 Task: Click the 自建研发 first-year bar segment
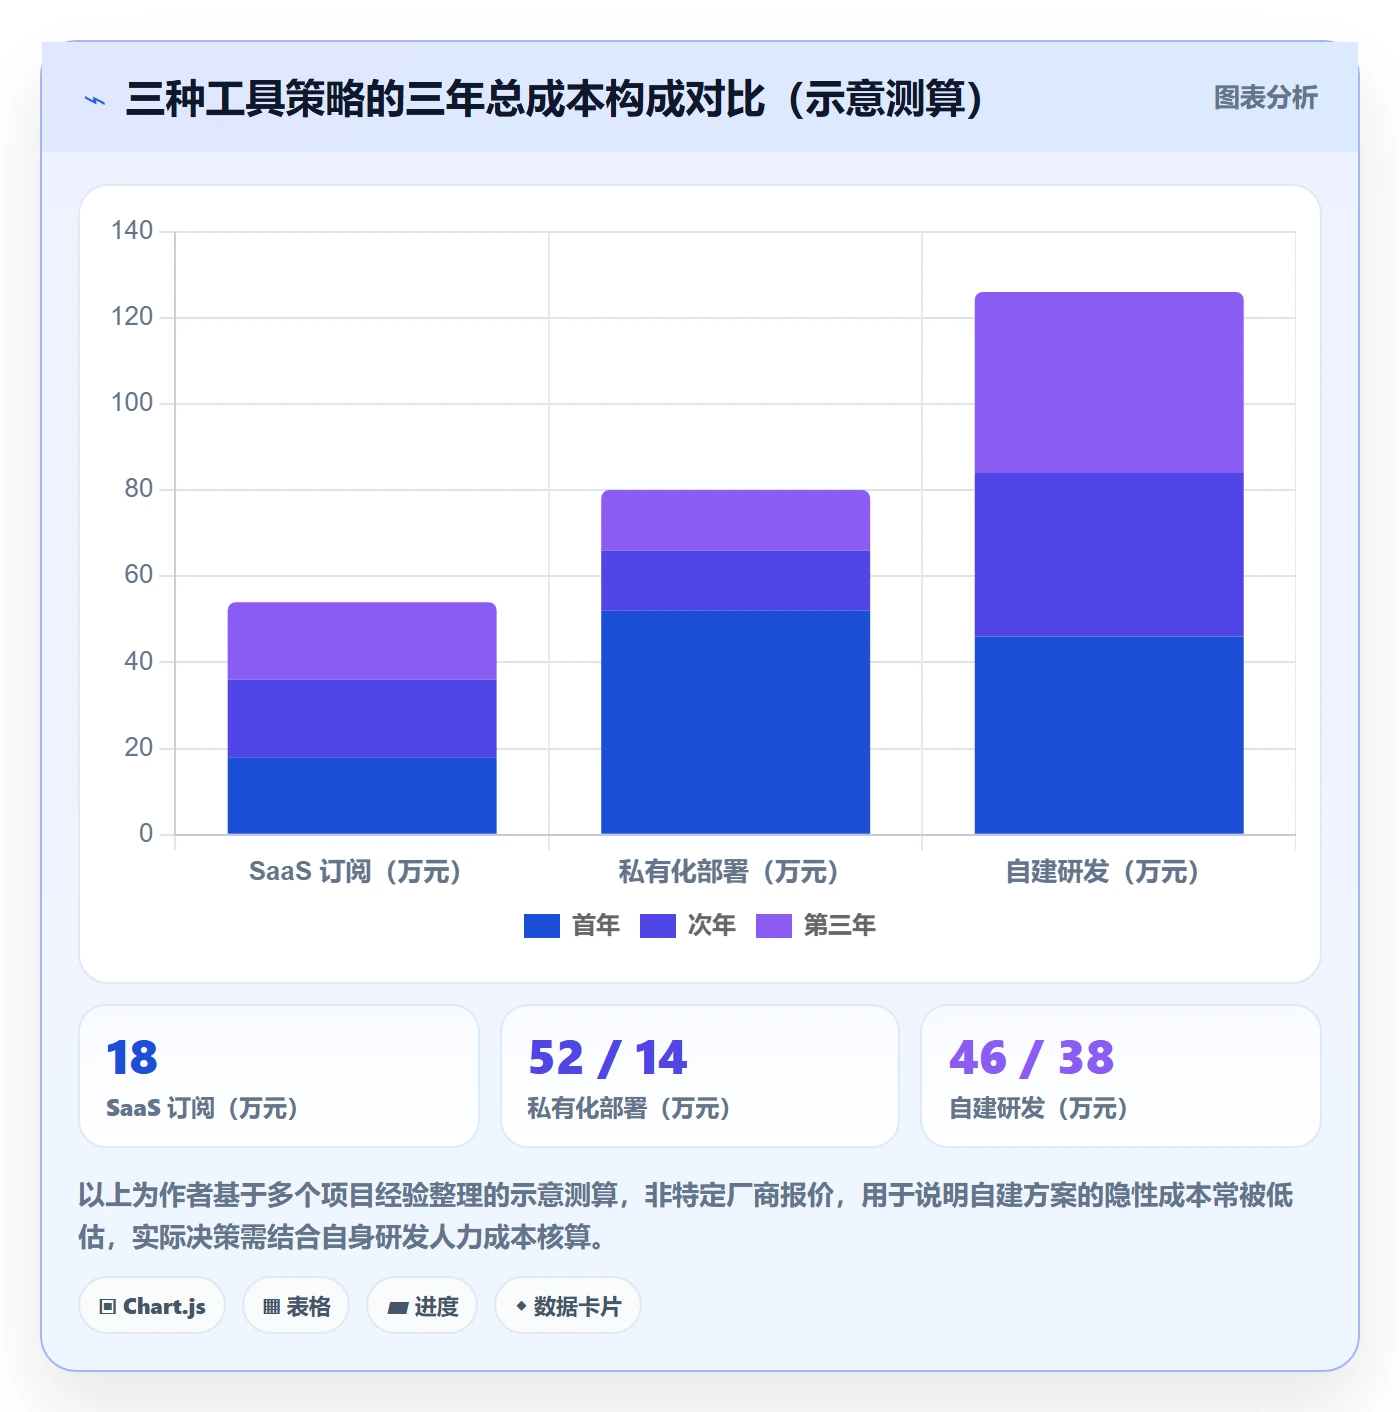pos(1109,735)
